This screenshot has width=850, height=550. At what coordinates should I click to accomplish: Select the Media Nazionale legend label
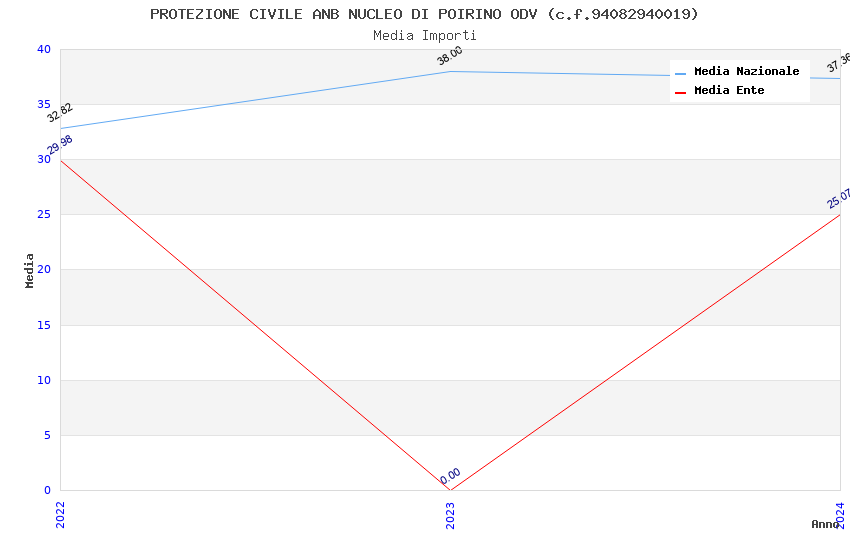click(x=746, y=72)
